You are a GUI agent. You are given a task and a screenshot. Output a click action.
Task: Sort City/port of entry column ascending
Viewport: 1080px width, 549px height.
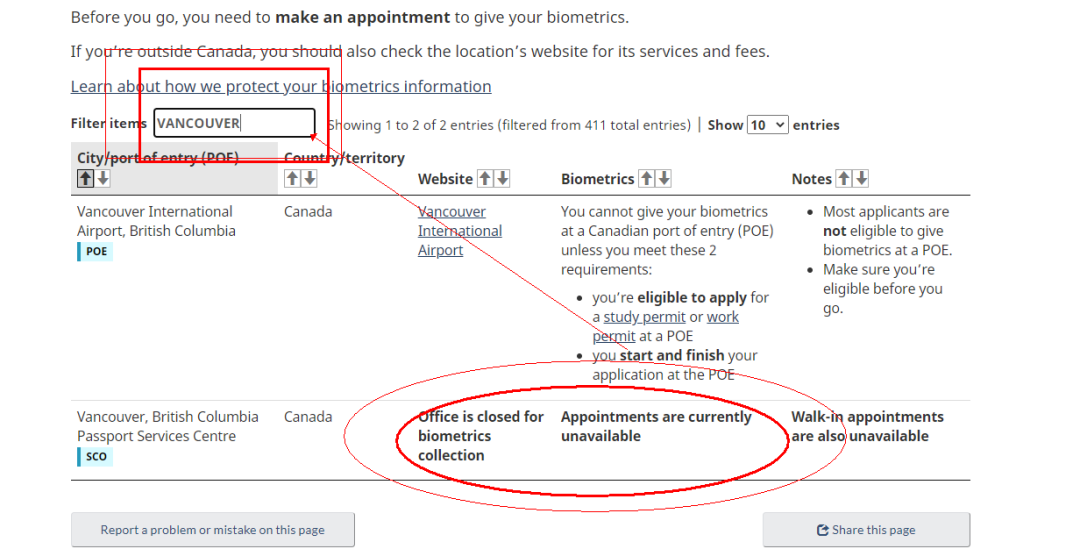pos(86,178)
